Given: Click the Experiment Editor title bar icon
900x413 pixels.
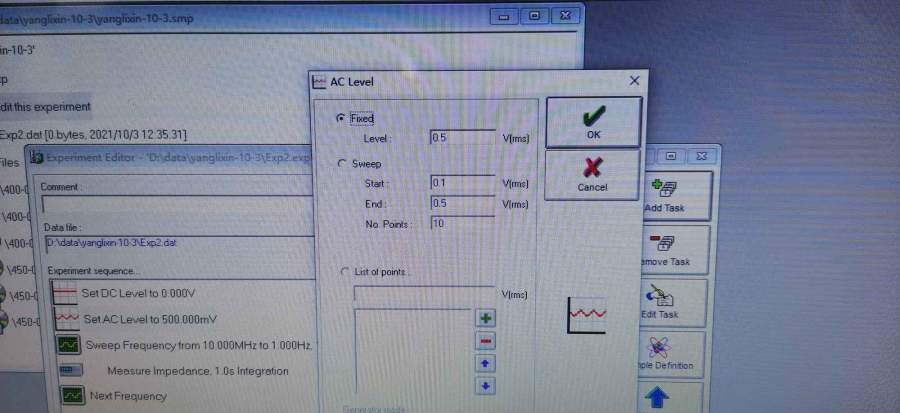Looking at the screenshot, I should coord(37,157).
